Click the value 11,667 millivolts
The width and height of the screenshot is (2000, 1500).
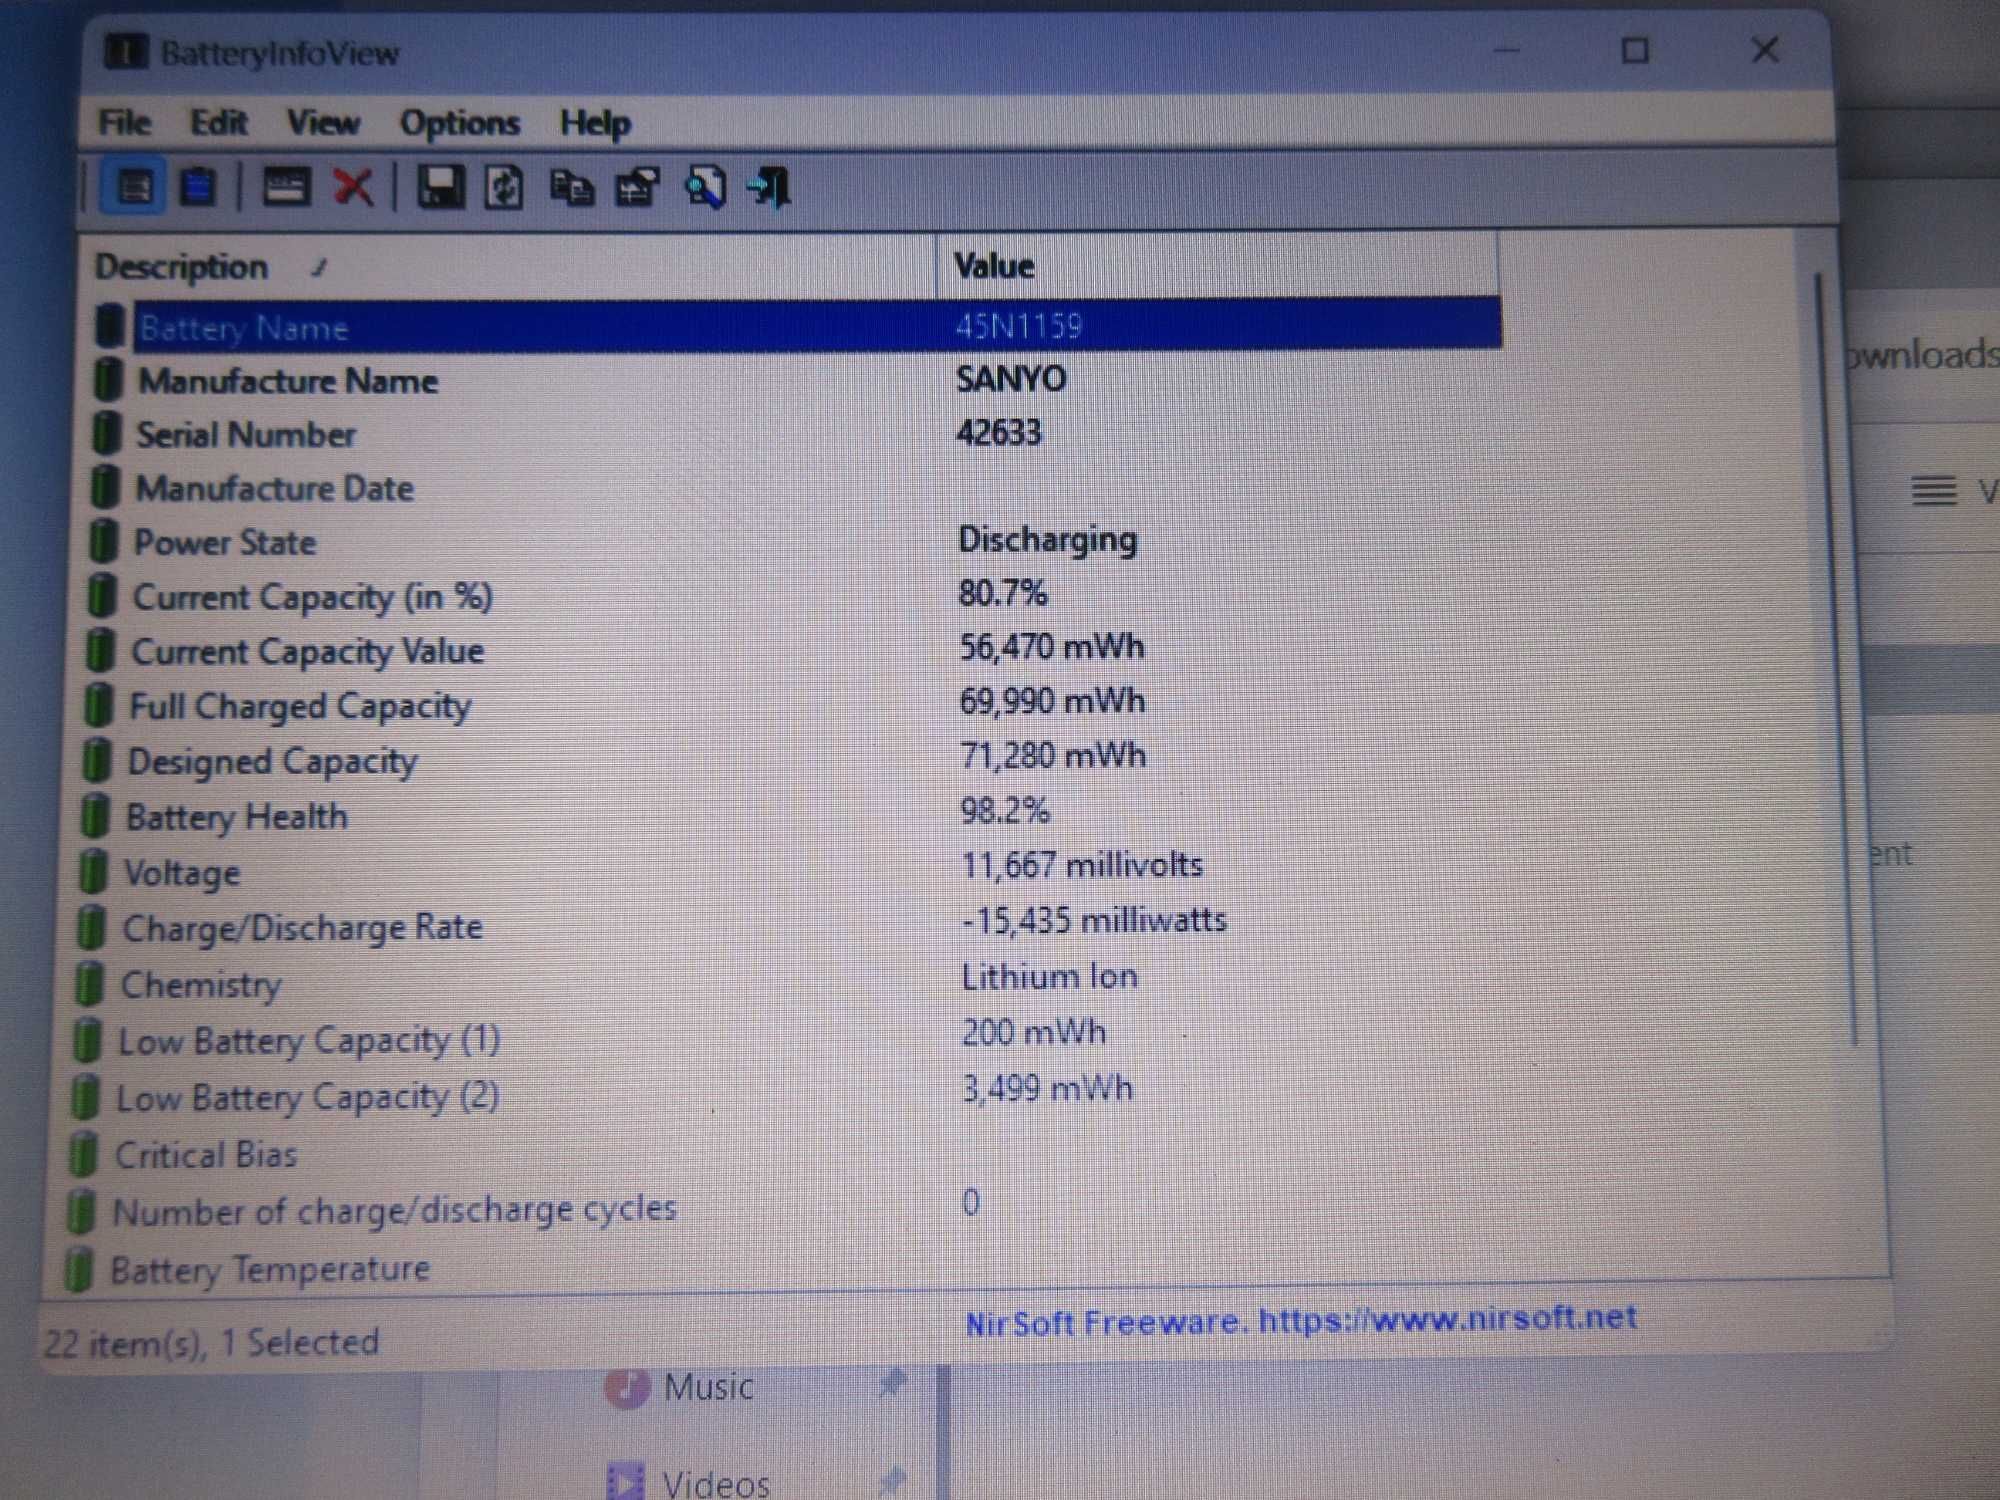pyautogui.click(x=1083, y=865)
